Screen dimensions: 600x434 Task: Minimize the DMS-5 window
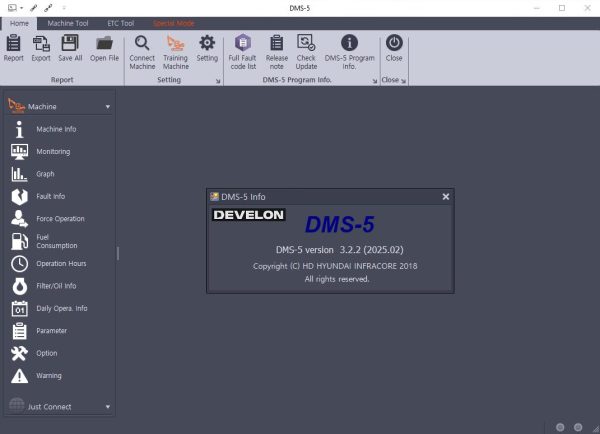pyautogui.click(x=537, y=8)
